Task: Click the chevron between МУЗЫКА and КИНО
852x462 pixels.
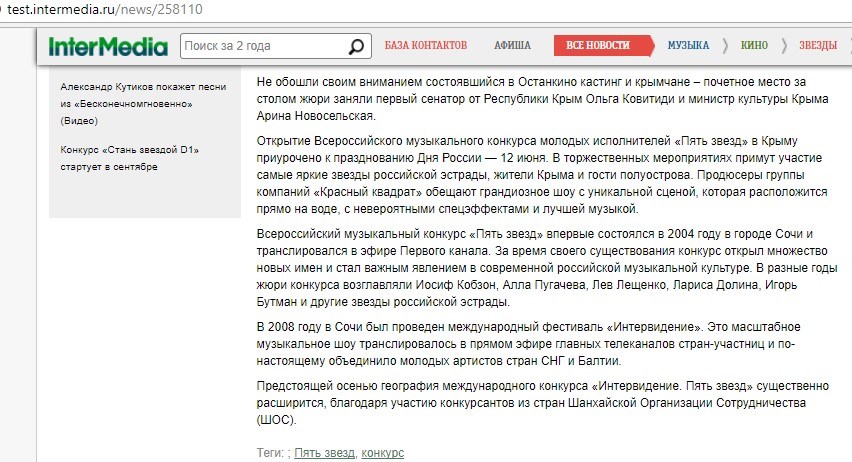Action: coord(725,46)
